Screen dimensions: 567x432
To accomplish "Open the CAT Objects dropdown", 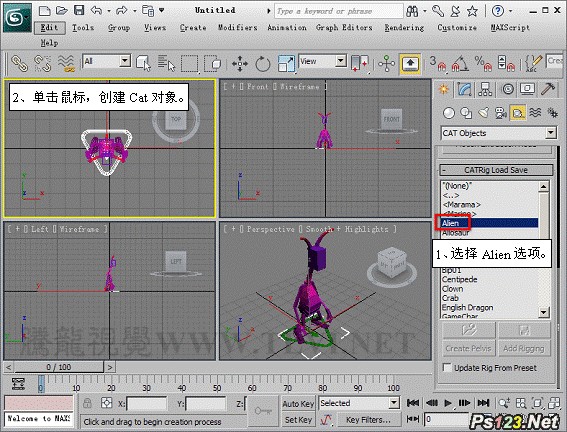I will 498,133.
